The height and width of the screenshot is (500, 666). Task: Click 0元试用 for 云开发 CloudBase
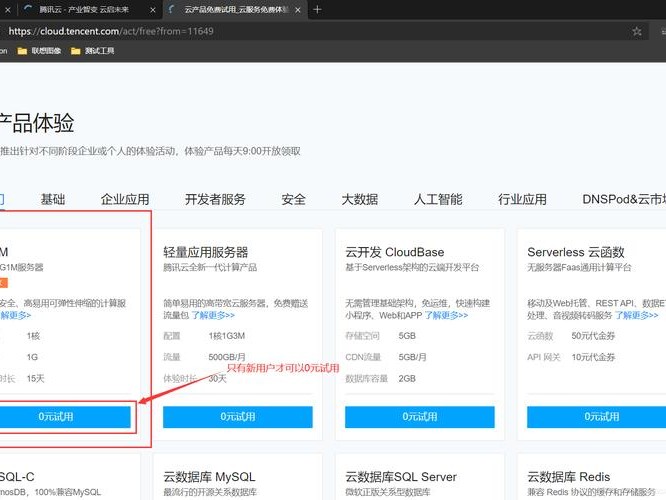[420, 417]
